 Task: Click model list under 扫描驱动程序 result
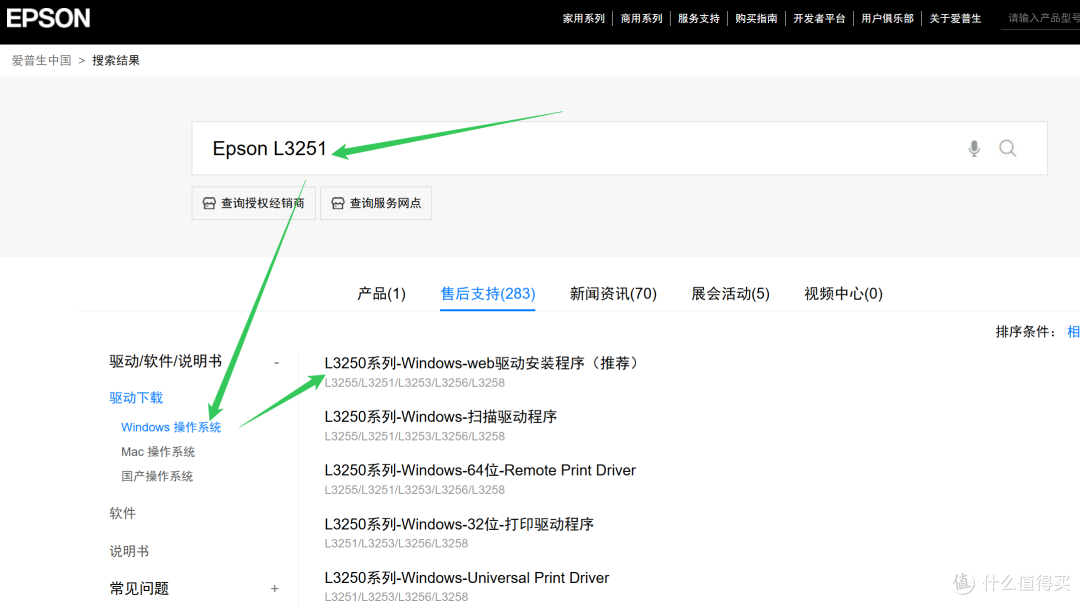click(x=415, y=436)
